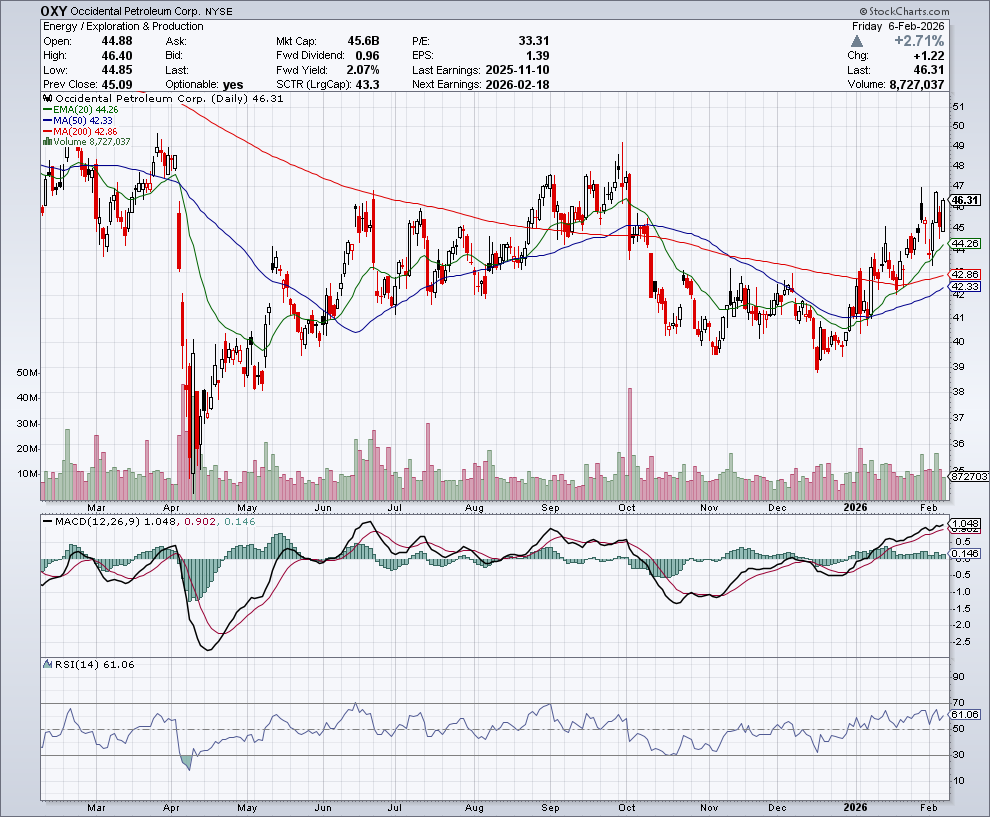Click the NYSE exchange label
Image resolution: width=990 pixels, height=817 pixels.
tap(218, 12)
